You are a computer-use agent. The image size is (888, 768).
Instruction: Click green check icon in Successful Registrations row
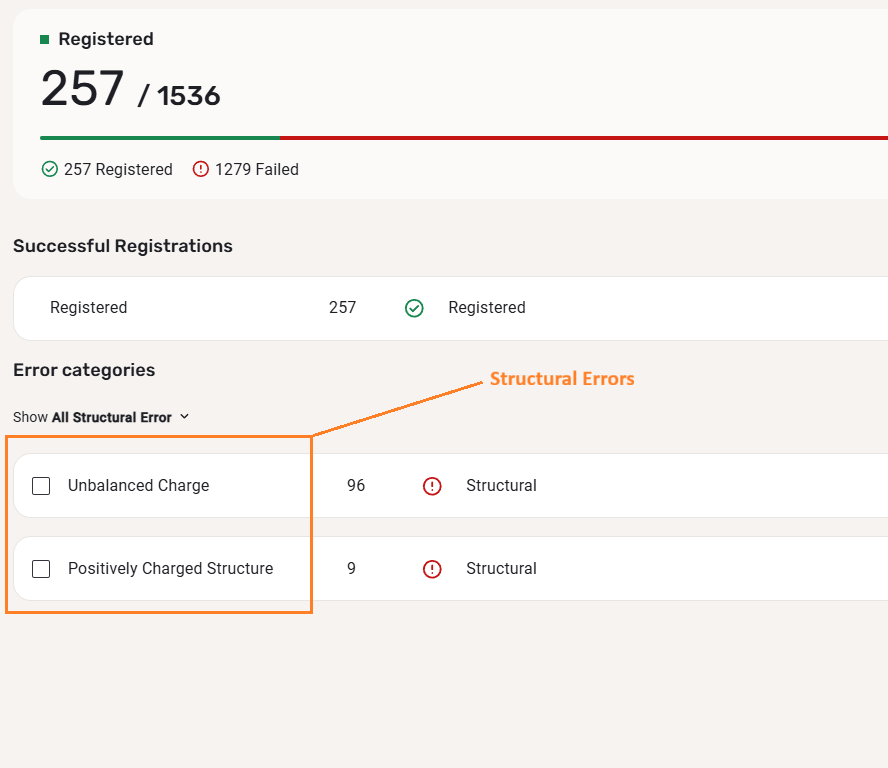pyautogui.click(x=414, y=308)
